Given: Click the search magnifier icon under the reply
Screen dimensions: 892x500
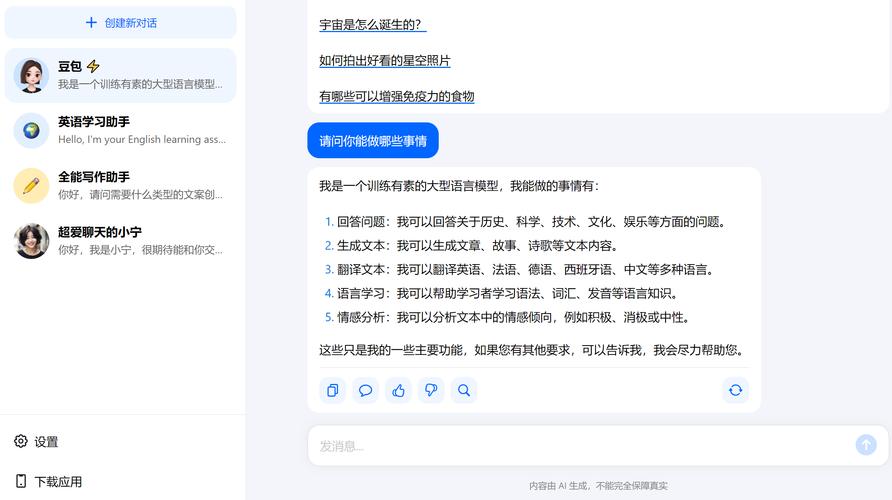Looking at the screenshot, I should click(464, 390).
